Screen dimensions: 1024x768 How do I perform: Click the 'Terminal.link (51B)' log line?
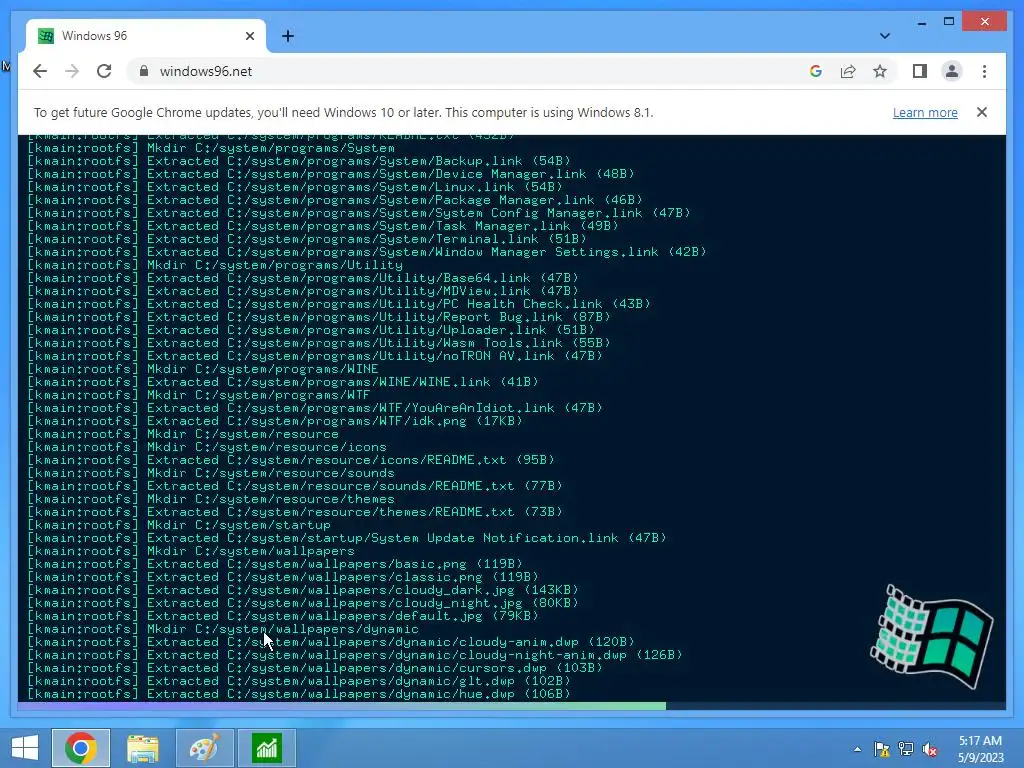[307, 239]
